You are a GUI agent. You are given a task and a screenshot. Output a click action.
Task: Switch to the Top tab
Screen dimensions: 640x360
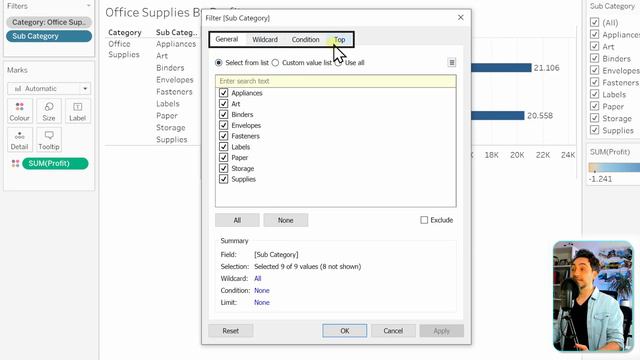coord(340,39)
